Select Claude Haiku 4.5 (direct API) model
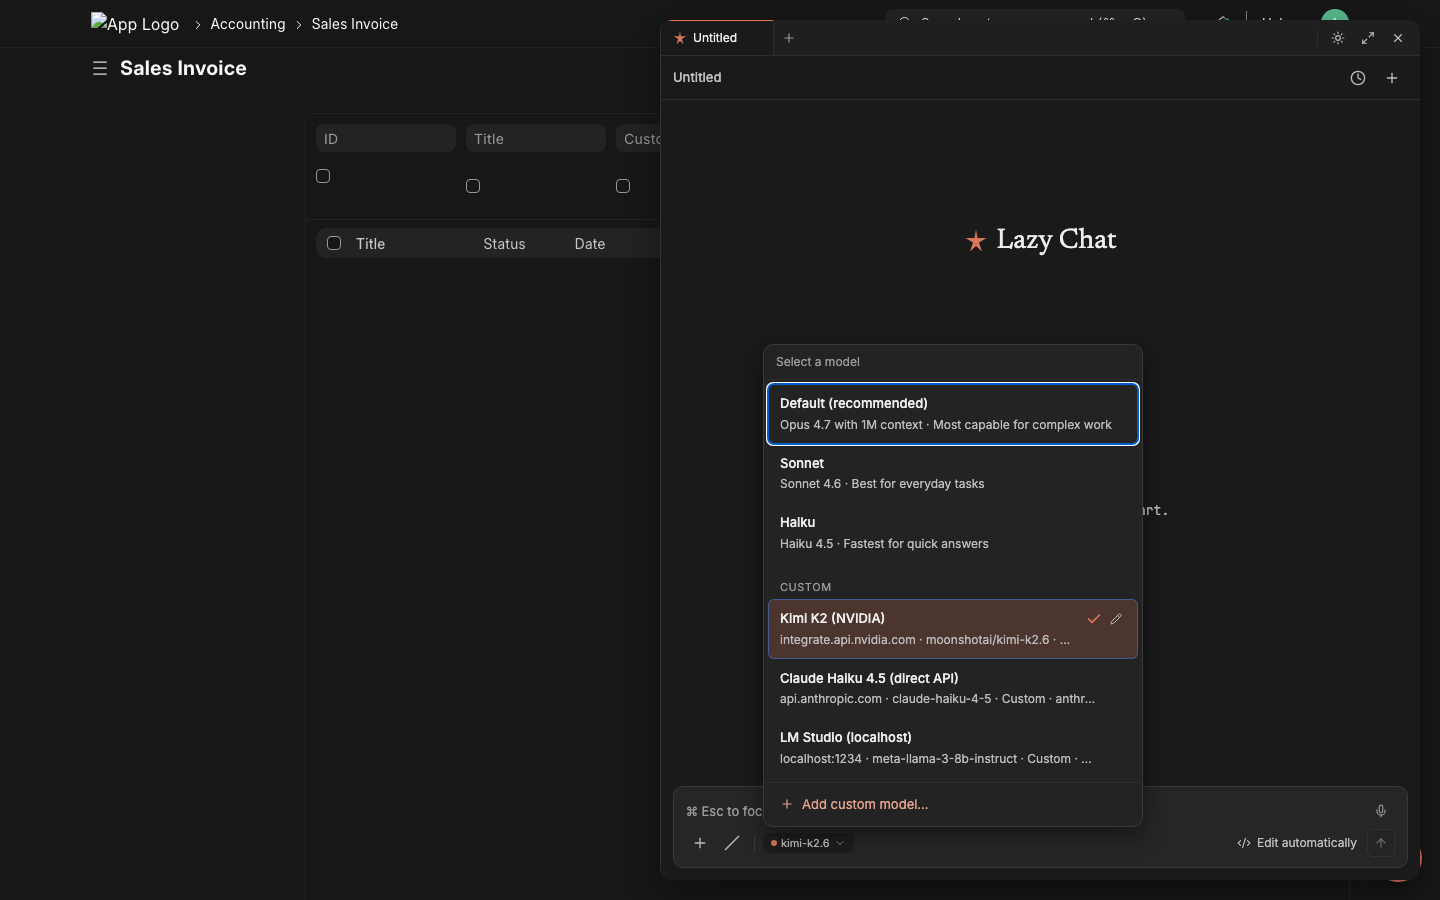Viewport: 1440px width, 900px height. click(953, 688)
